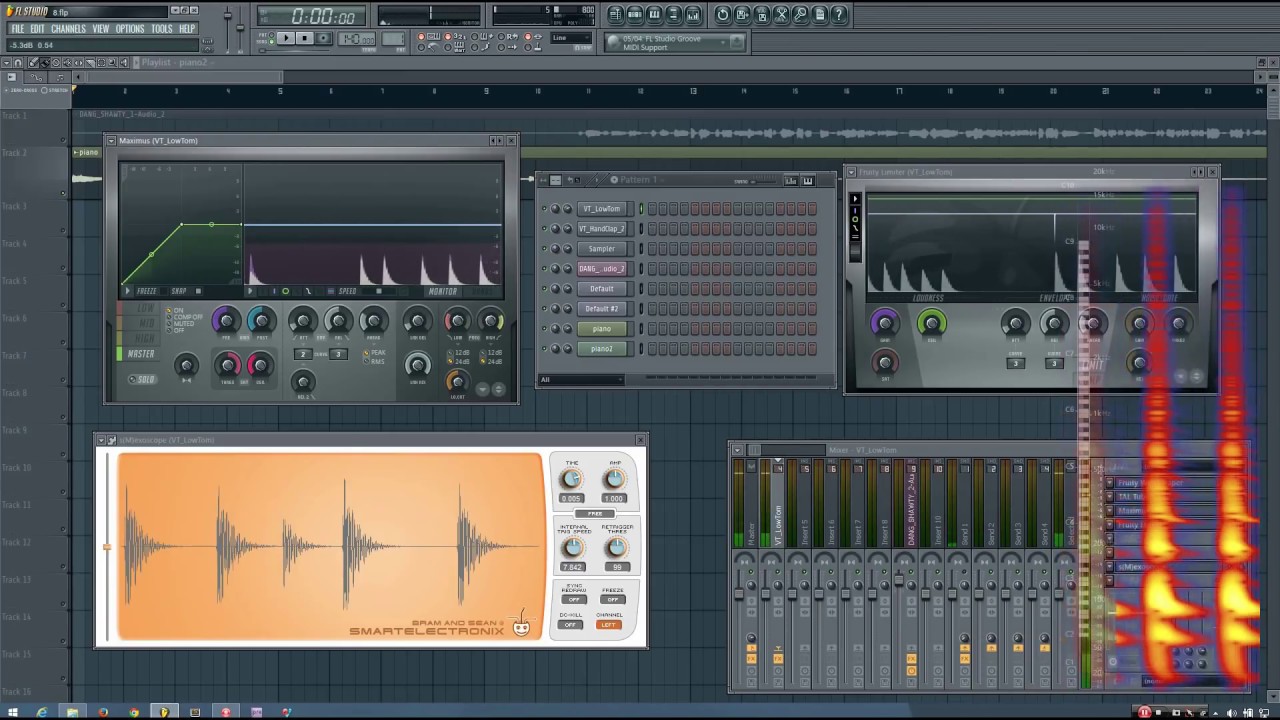Screen dimensions: 1280x720
Task: Click the TIME knob in s(M)exoscope
Action: [572, 480]
